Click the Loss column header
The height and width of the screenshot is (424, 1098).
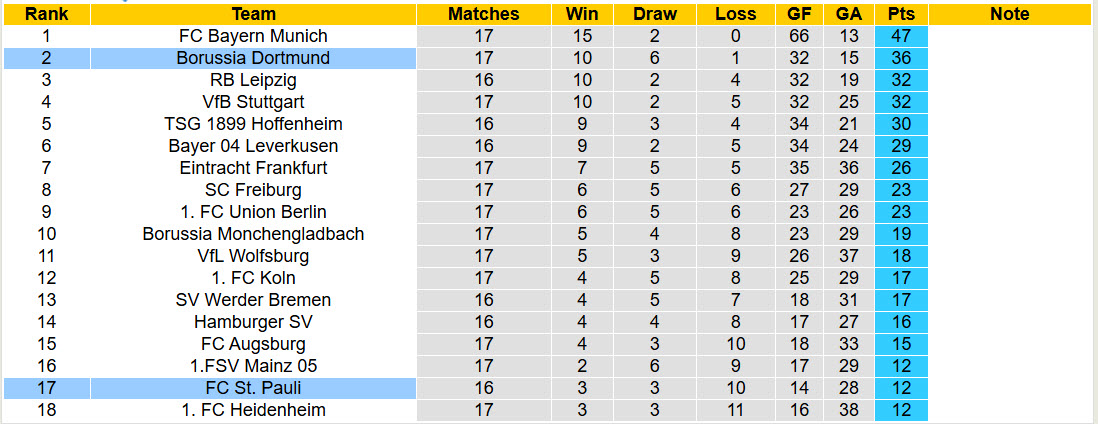pyautogui.click(x=735, y=14)
